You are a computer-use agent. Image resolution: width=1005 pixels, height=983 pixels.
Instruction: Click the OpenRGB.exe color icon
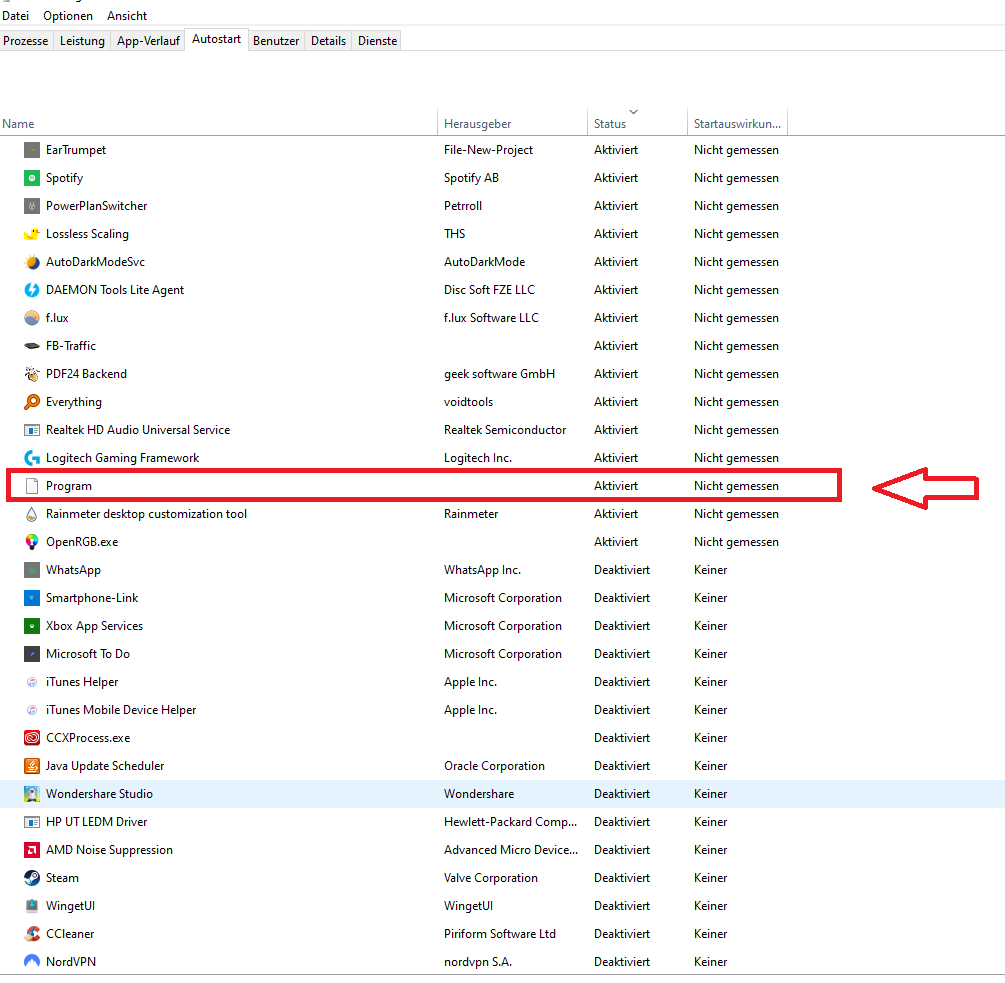(31, 542)
